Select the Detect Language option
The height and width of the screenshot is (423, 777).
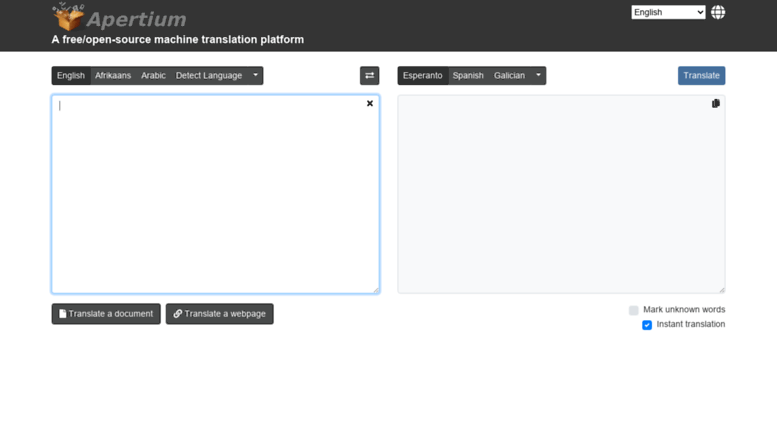pos(209,76)
